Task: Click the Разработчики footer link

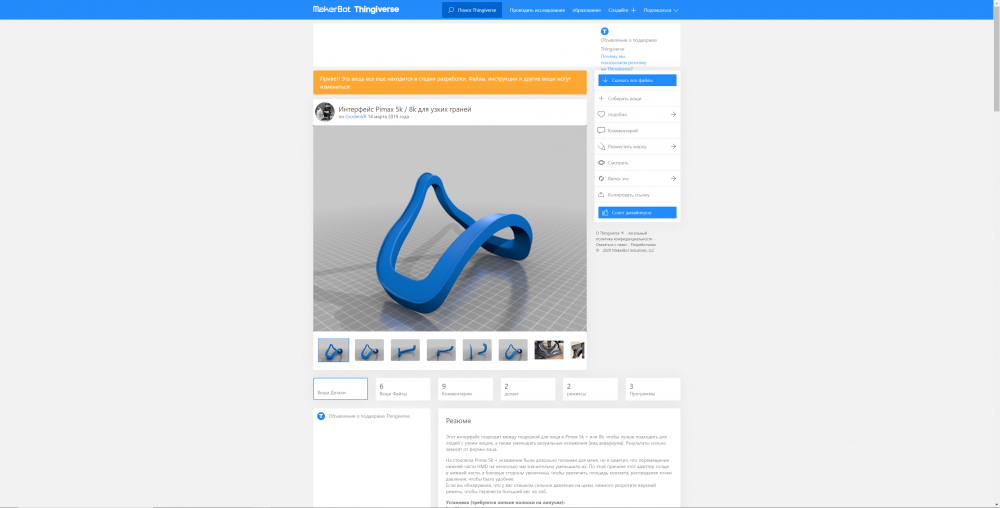Action: point(643,245)
